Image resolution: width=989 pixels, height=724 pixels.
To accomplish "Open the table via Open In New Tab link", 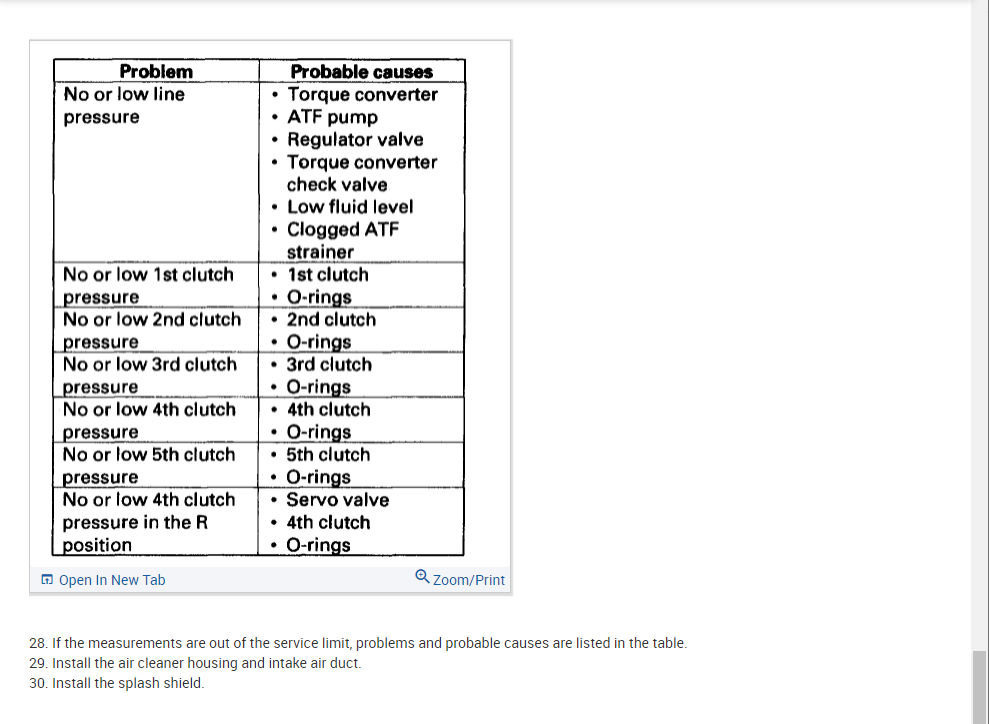I will 112,580.
